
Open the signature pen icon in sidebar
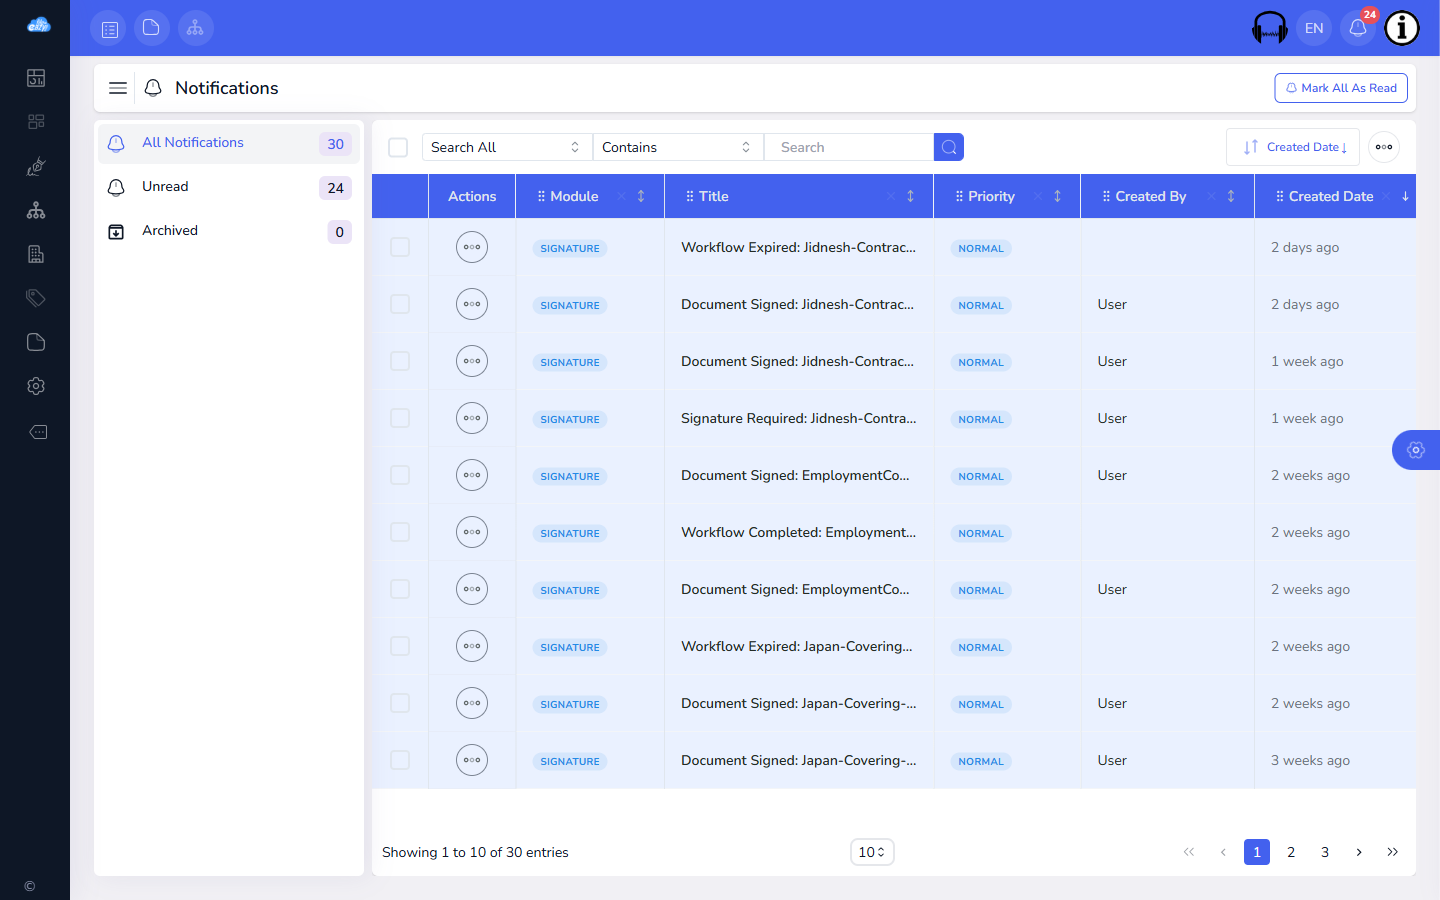click(x=36, y=166)
